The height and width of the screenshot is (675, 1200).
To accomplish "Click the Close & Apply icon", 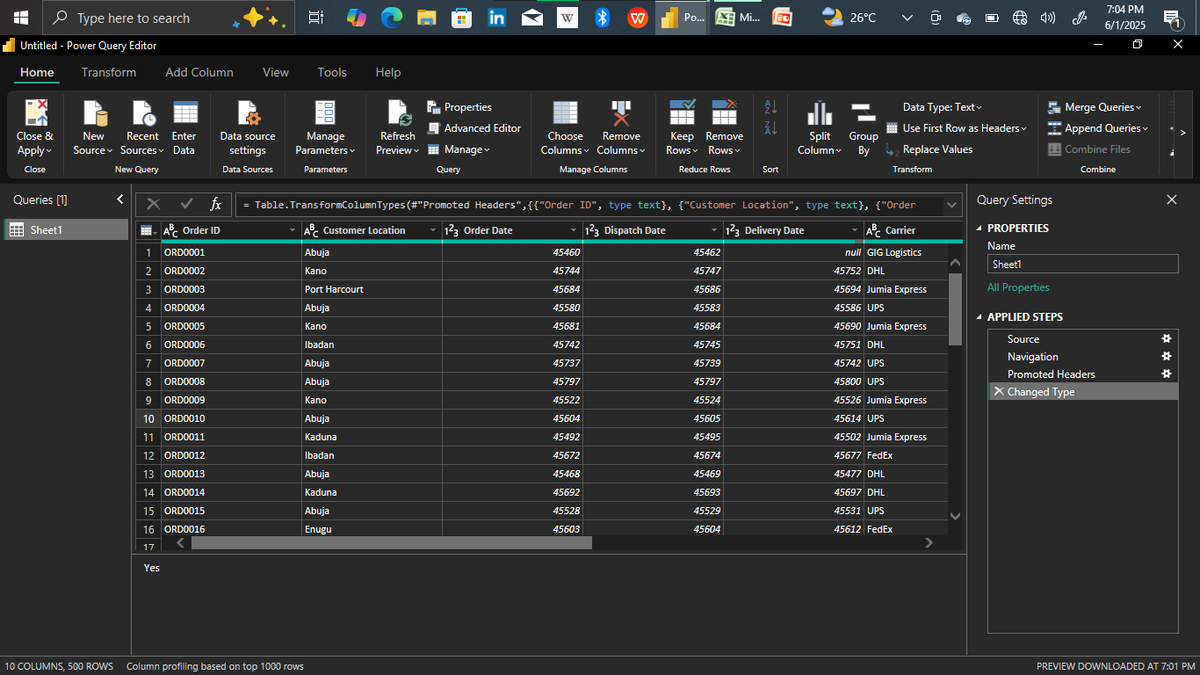I will click(36, 112).
